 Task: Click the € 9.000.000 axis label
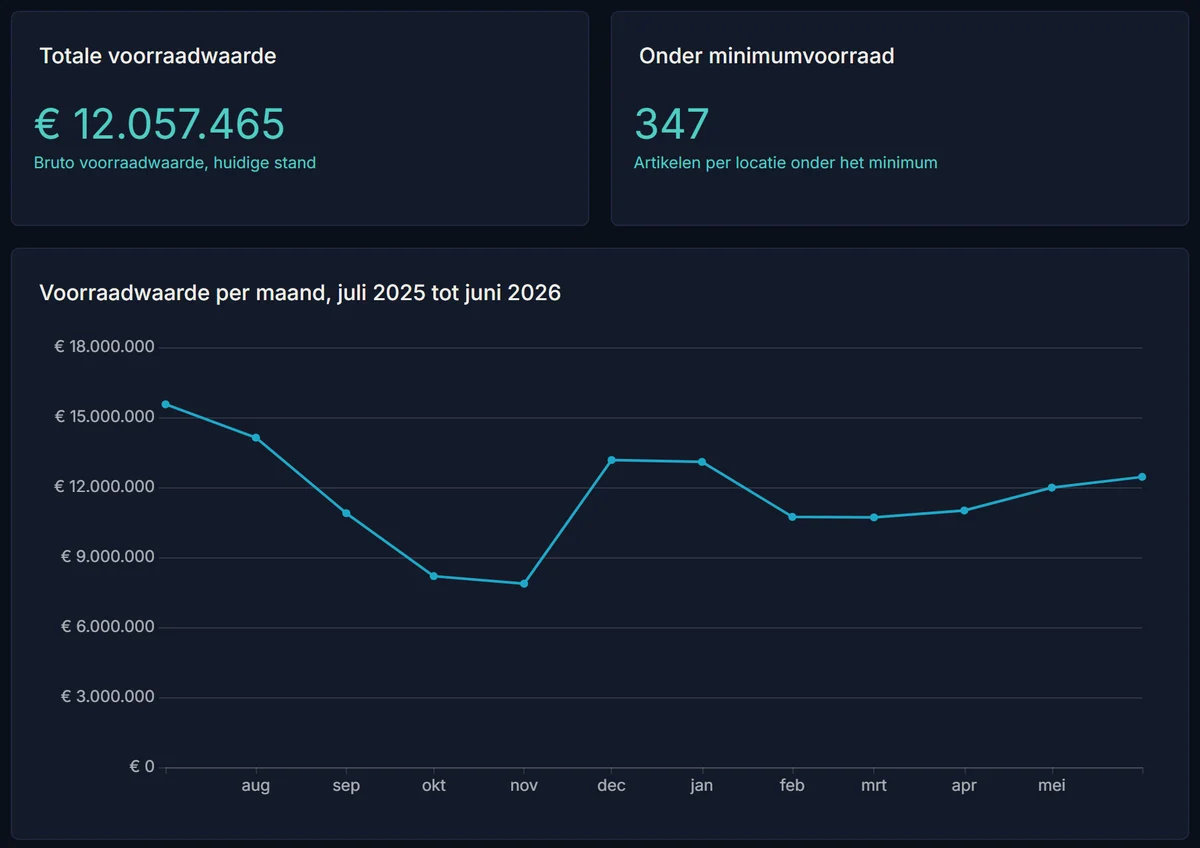click(x=108, y=557)
